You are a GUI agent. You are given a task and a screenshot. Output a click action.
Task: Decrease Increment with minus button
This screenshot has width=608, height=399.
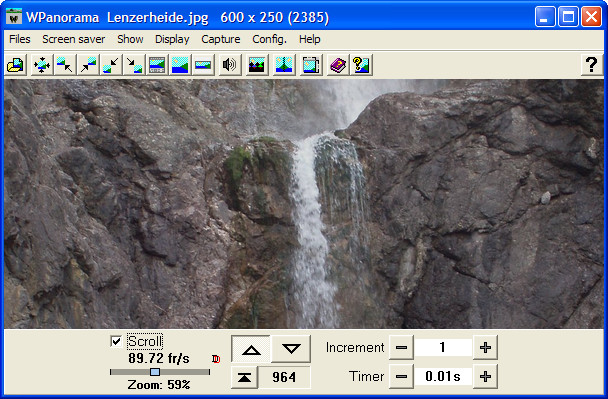[401, 347]
